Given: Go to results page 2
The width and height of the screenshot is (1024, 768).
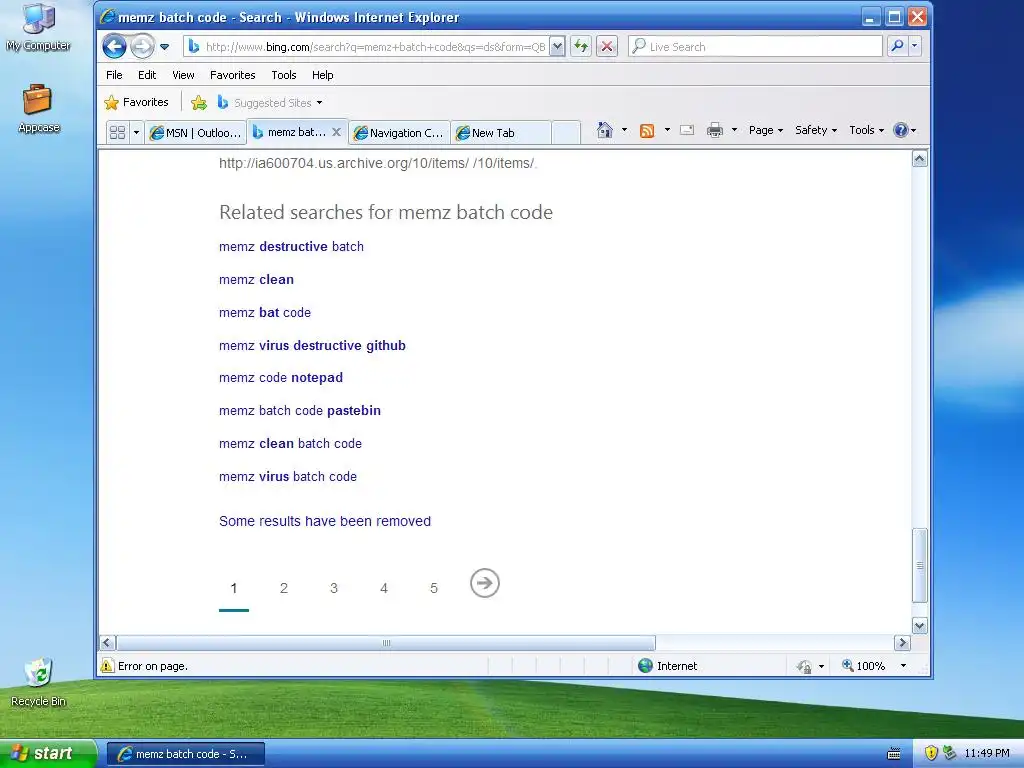Looking at the screenshot, I should point(283,588).
